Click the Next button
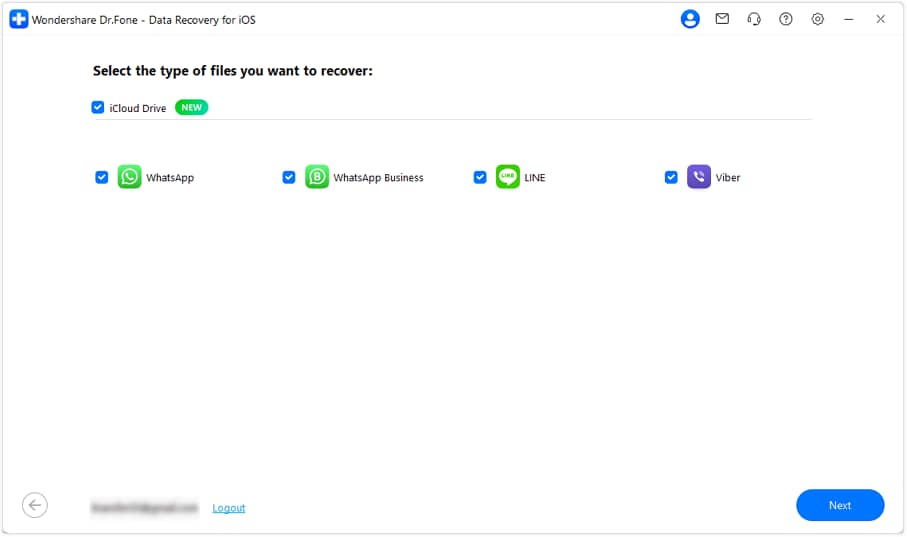 point(840,505)
